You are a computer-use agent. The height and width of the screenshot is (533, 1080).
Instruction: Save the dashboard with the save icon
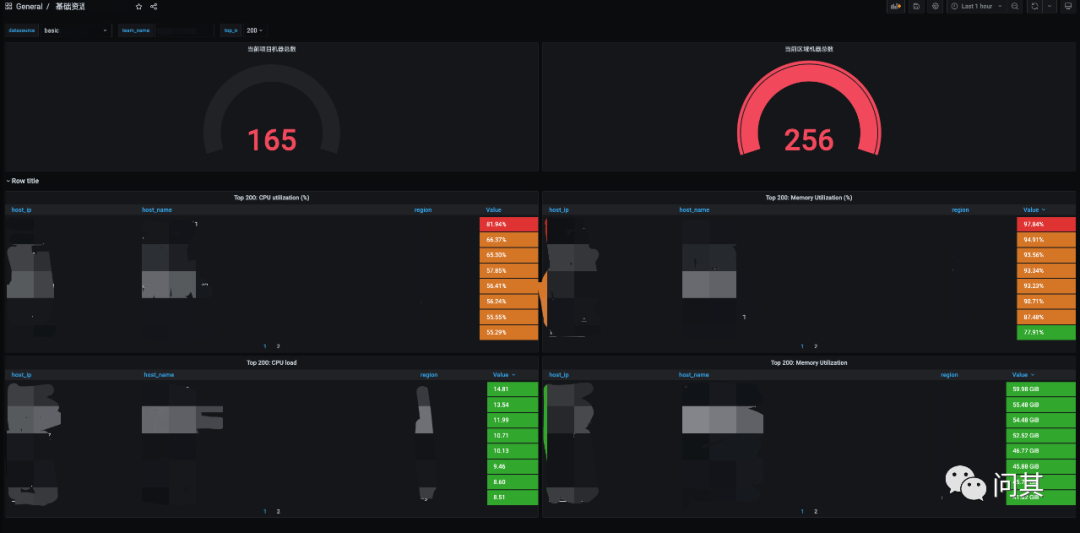[916, 6]
